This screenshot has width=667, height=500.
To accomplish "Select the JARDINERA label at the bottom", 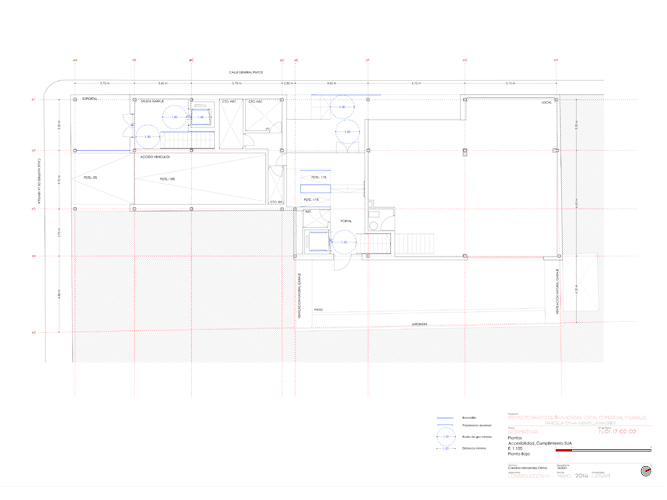I will (420, 324).
